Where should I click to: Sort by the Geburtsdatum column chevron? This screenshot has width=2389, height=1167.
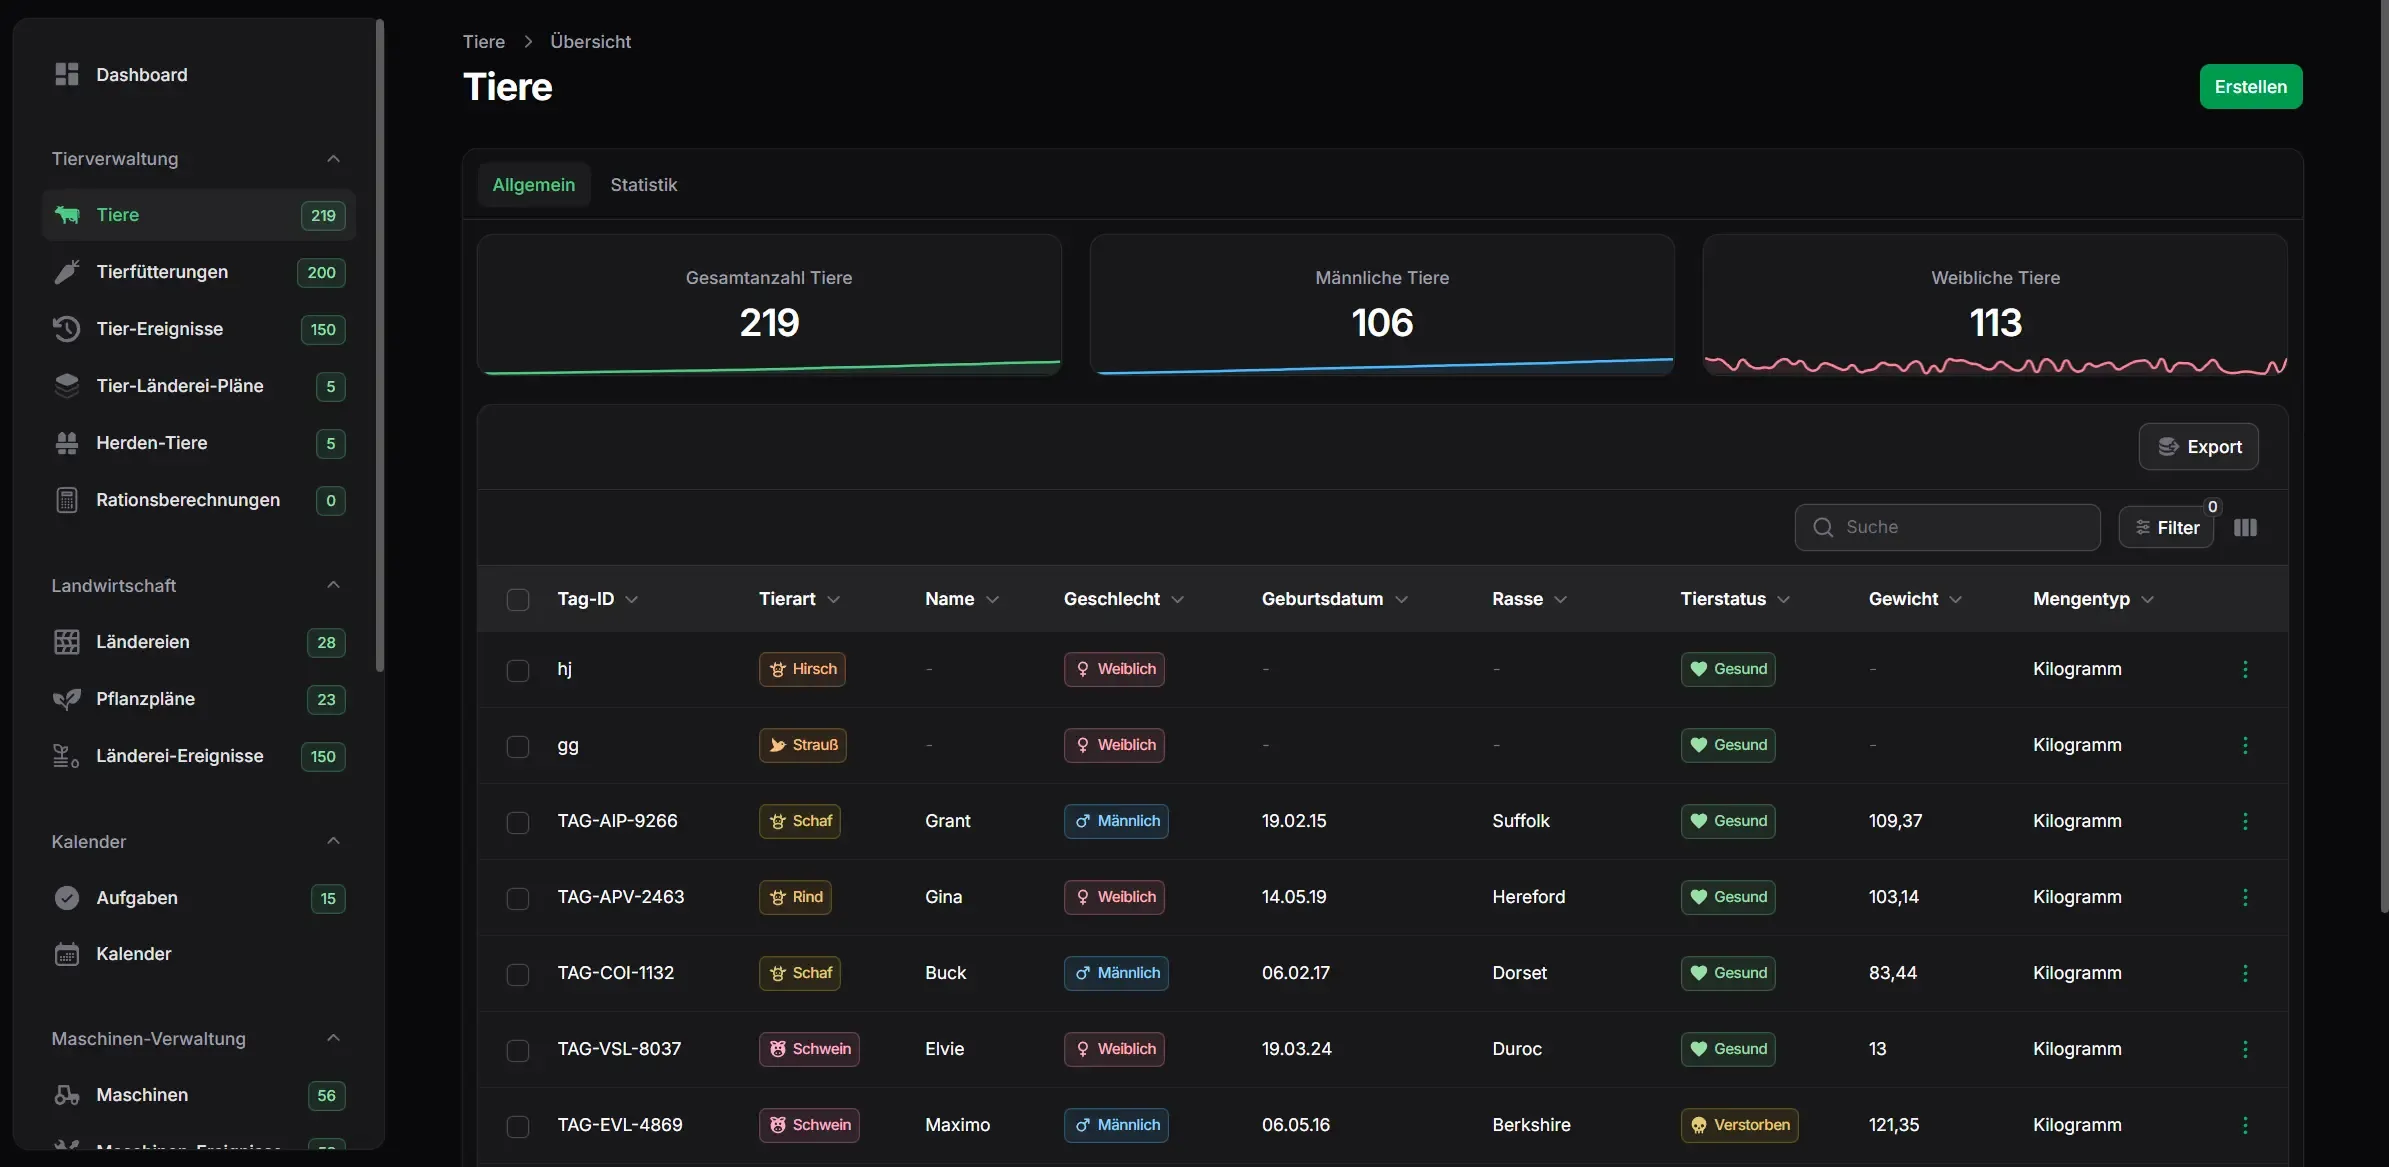[x=1401, y=599]
